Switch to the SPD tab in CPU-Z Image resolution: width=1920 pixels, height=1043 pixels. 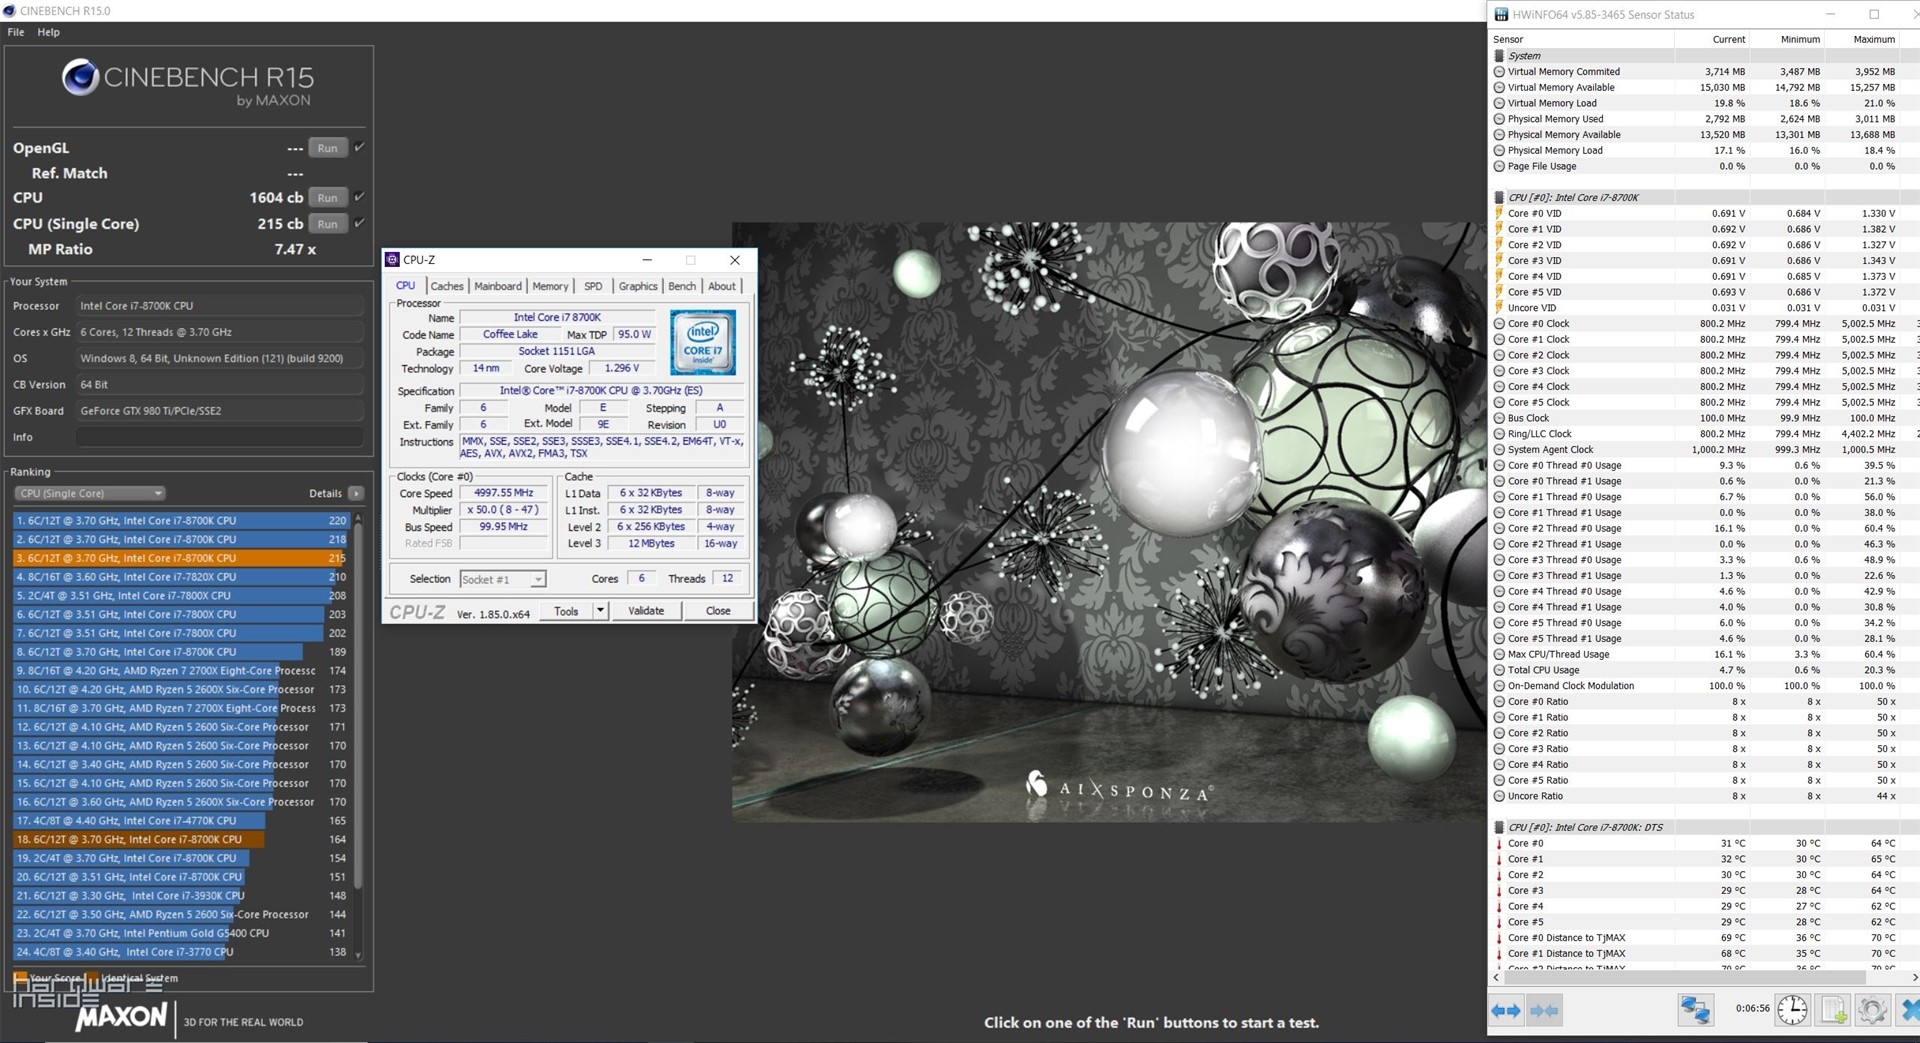[x=593, y=286]
